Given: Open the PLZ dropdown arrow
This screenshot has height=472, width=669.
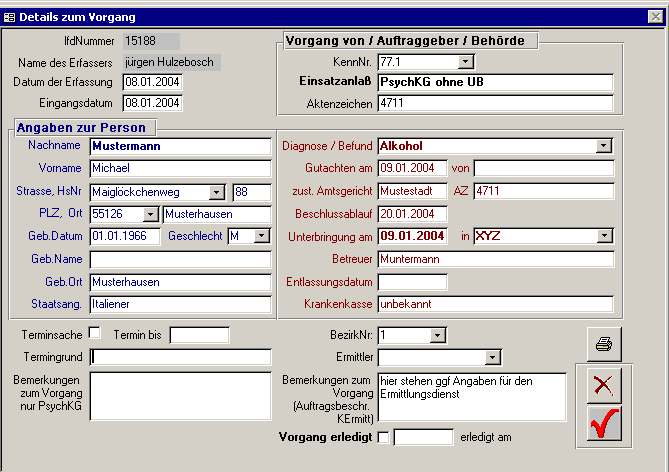Looking at the screenshot, I should pyautogui.click(x=151, y=214).
